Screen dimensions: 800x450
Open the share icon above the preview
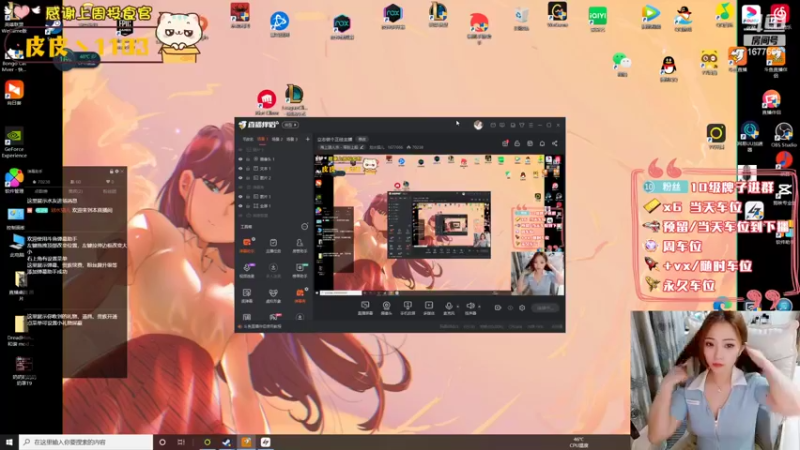555,143
